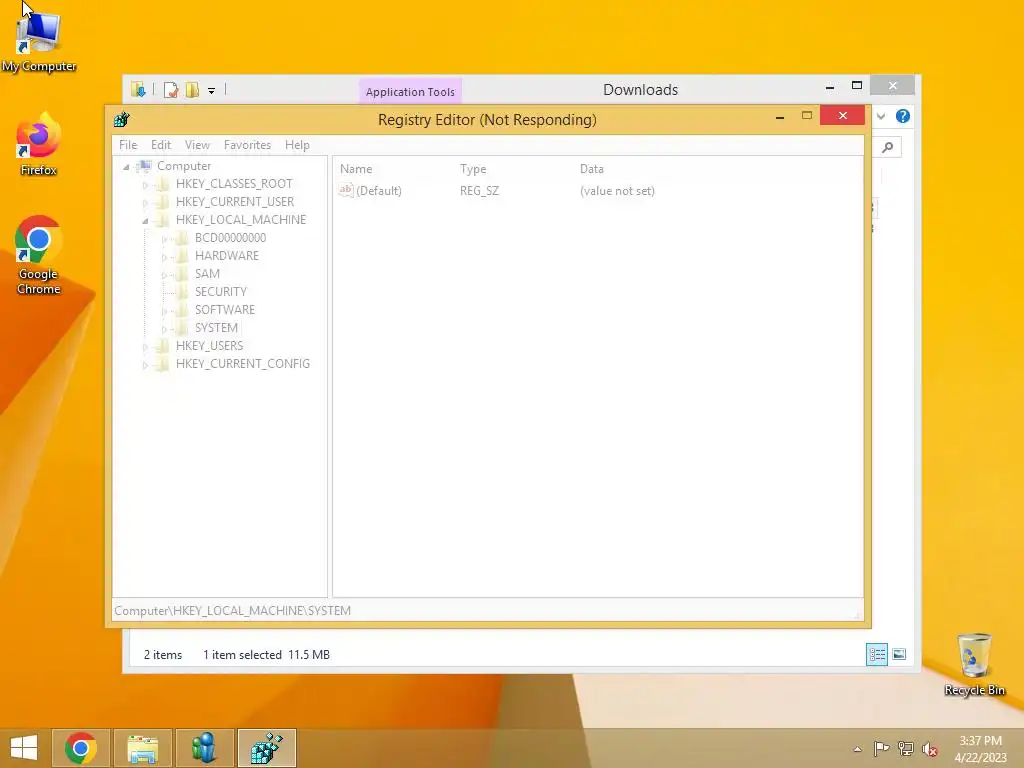Click the search magnifier in Downloads window

click(888, 147)
